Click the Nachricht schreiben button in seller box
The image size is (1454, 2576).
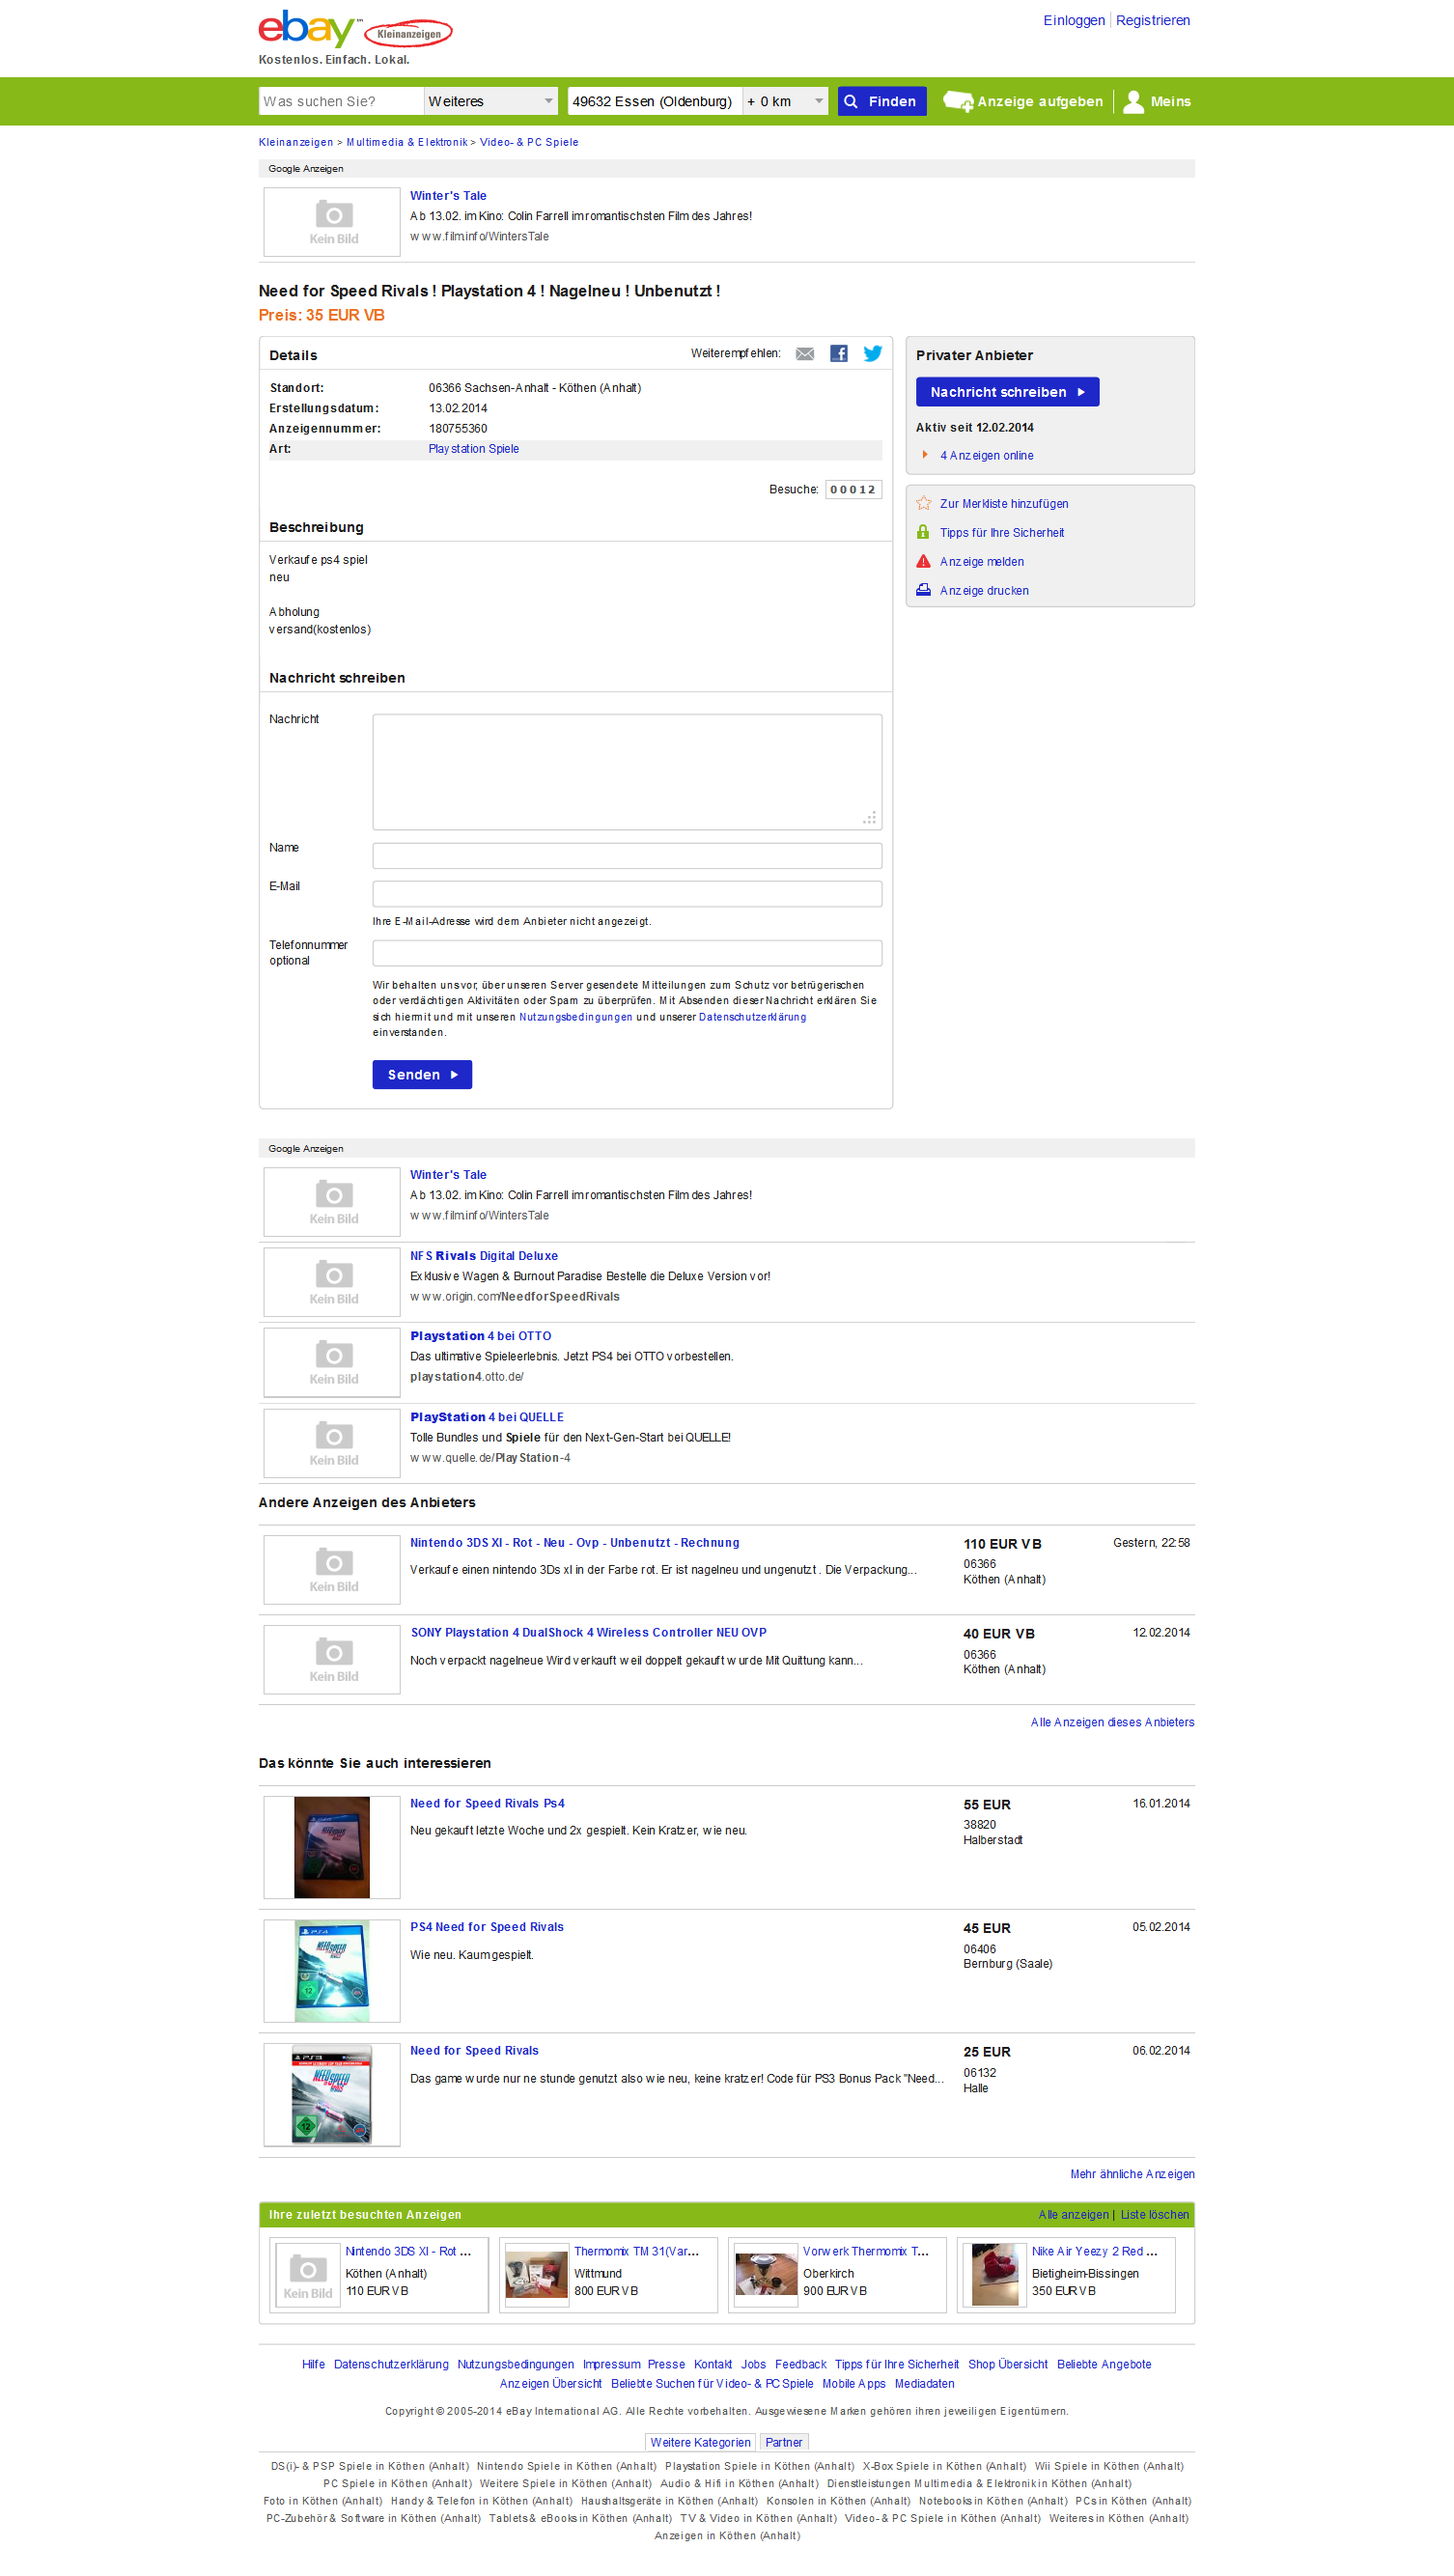tap(1008, 393)
